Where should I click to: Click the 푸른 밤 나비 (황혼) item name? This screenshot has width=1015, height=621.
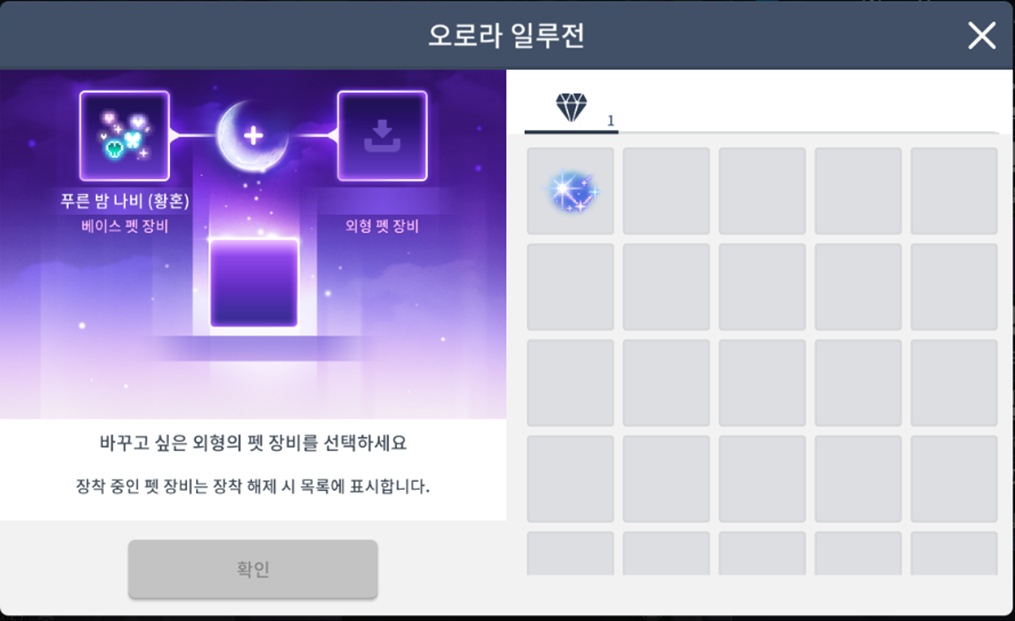[125, 201]
